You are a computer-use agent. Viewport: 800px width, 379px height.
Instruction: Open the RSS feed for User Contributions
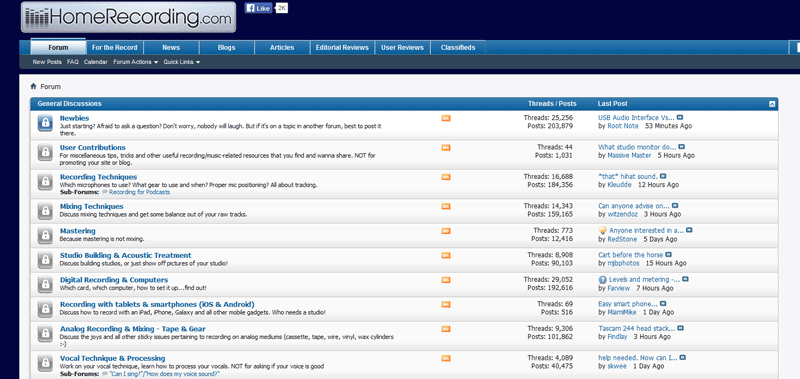(446, 148)
